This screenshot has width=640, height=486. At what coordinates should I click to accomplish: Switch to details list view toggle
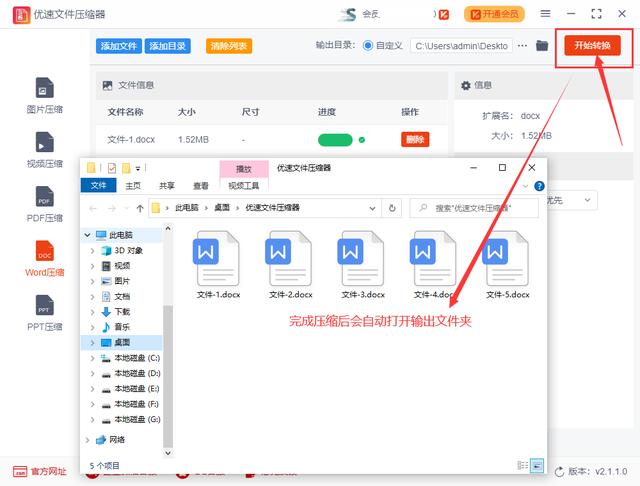(x=522, y=466)
